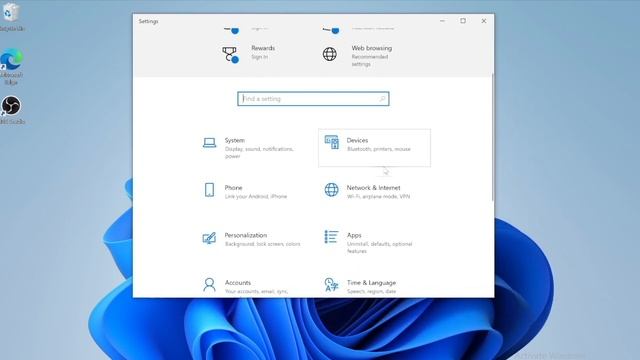Select OBS Studio desktop shortcut
This screenshot has width=640, height=360.
[11, 110]
